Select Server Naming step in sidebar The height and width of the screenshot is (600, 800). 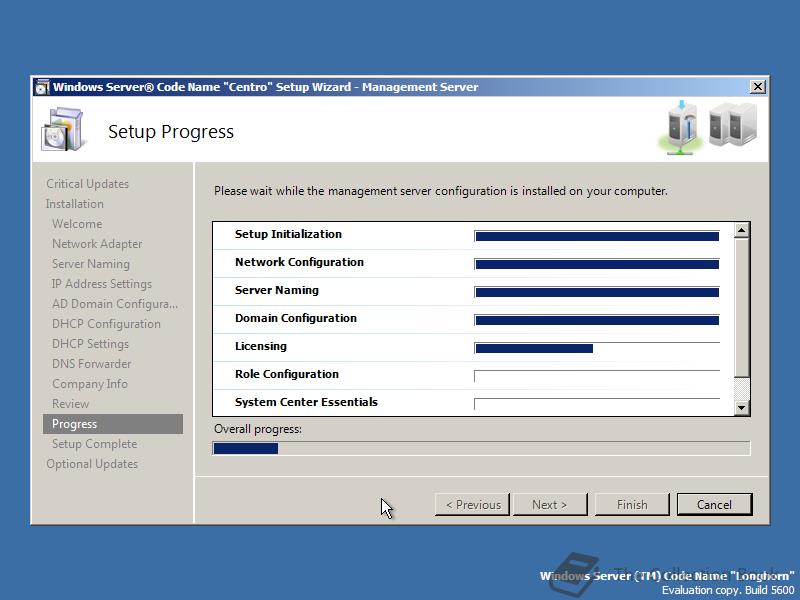(x=91, y=264)
